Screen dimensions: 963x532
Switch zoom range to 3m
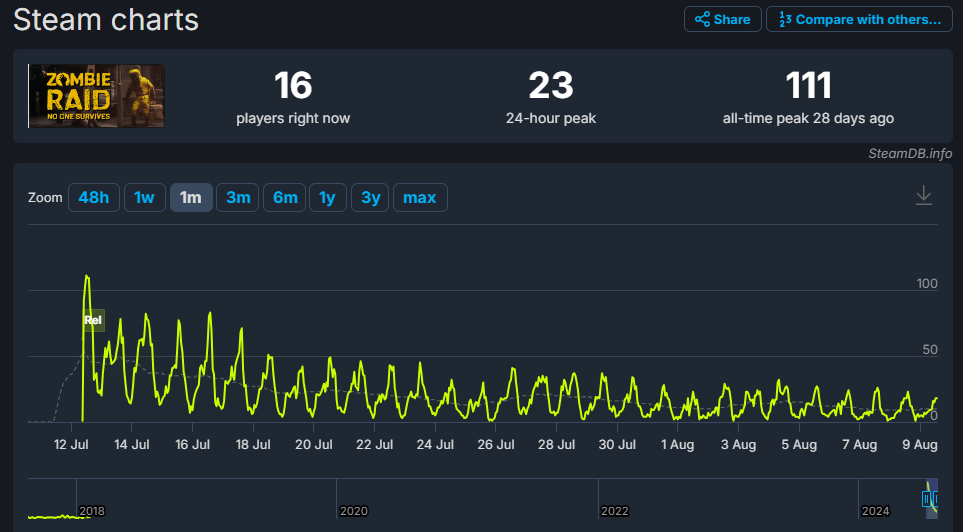(238, 197)
